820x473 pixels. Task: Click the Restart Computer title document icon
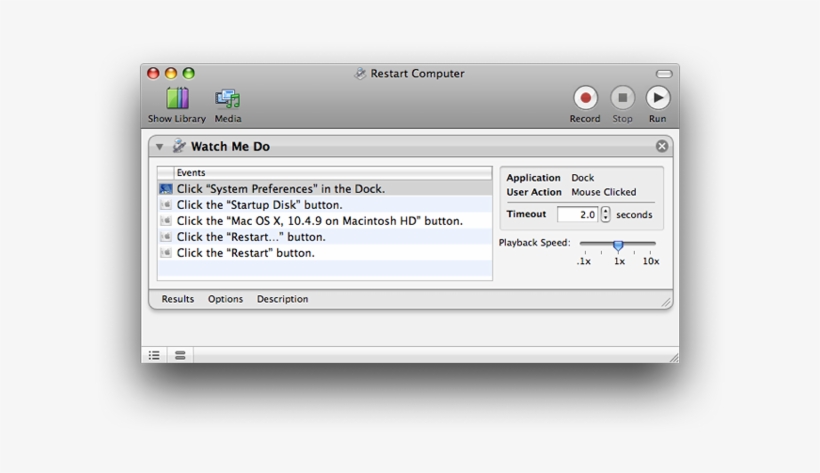(360, 73)
